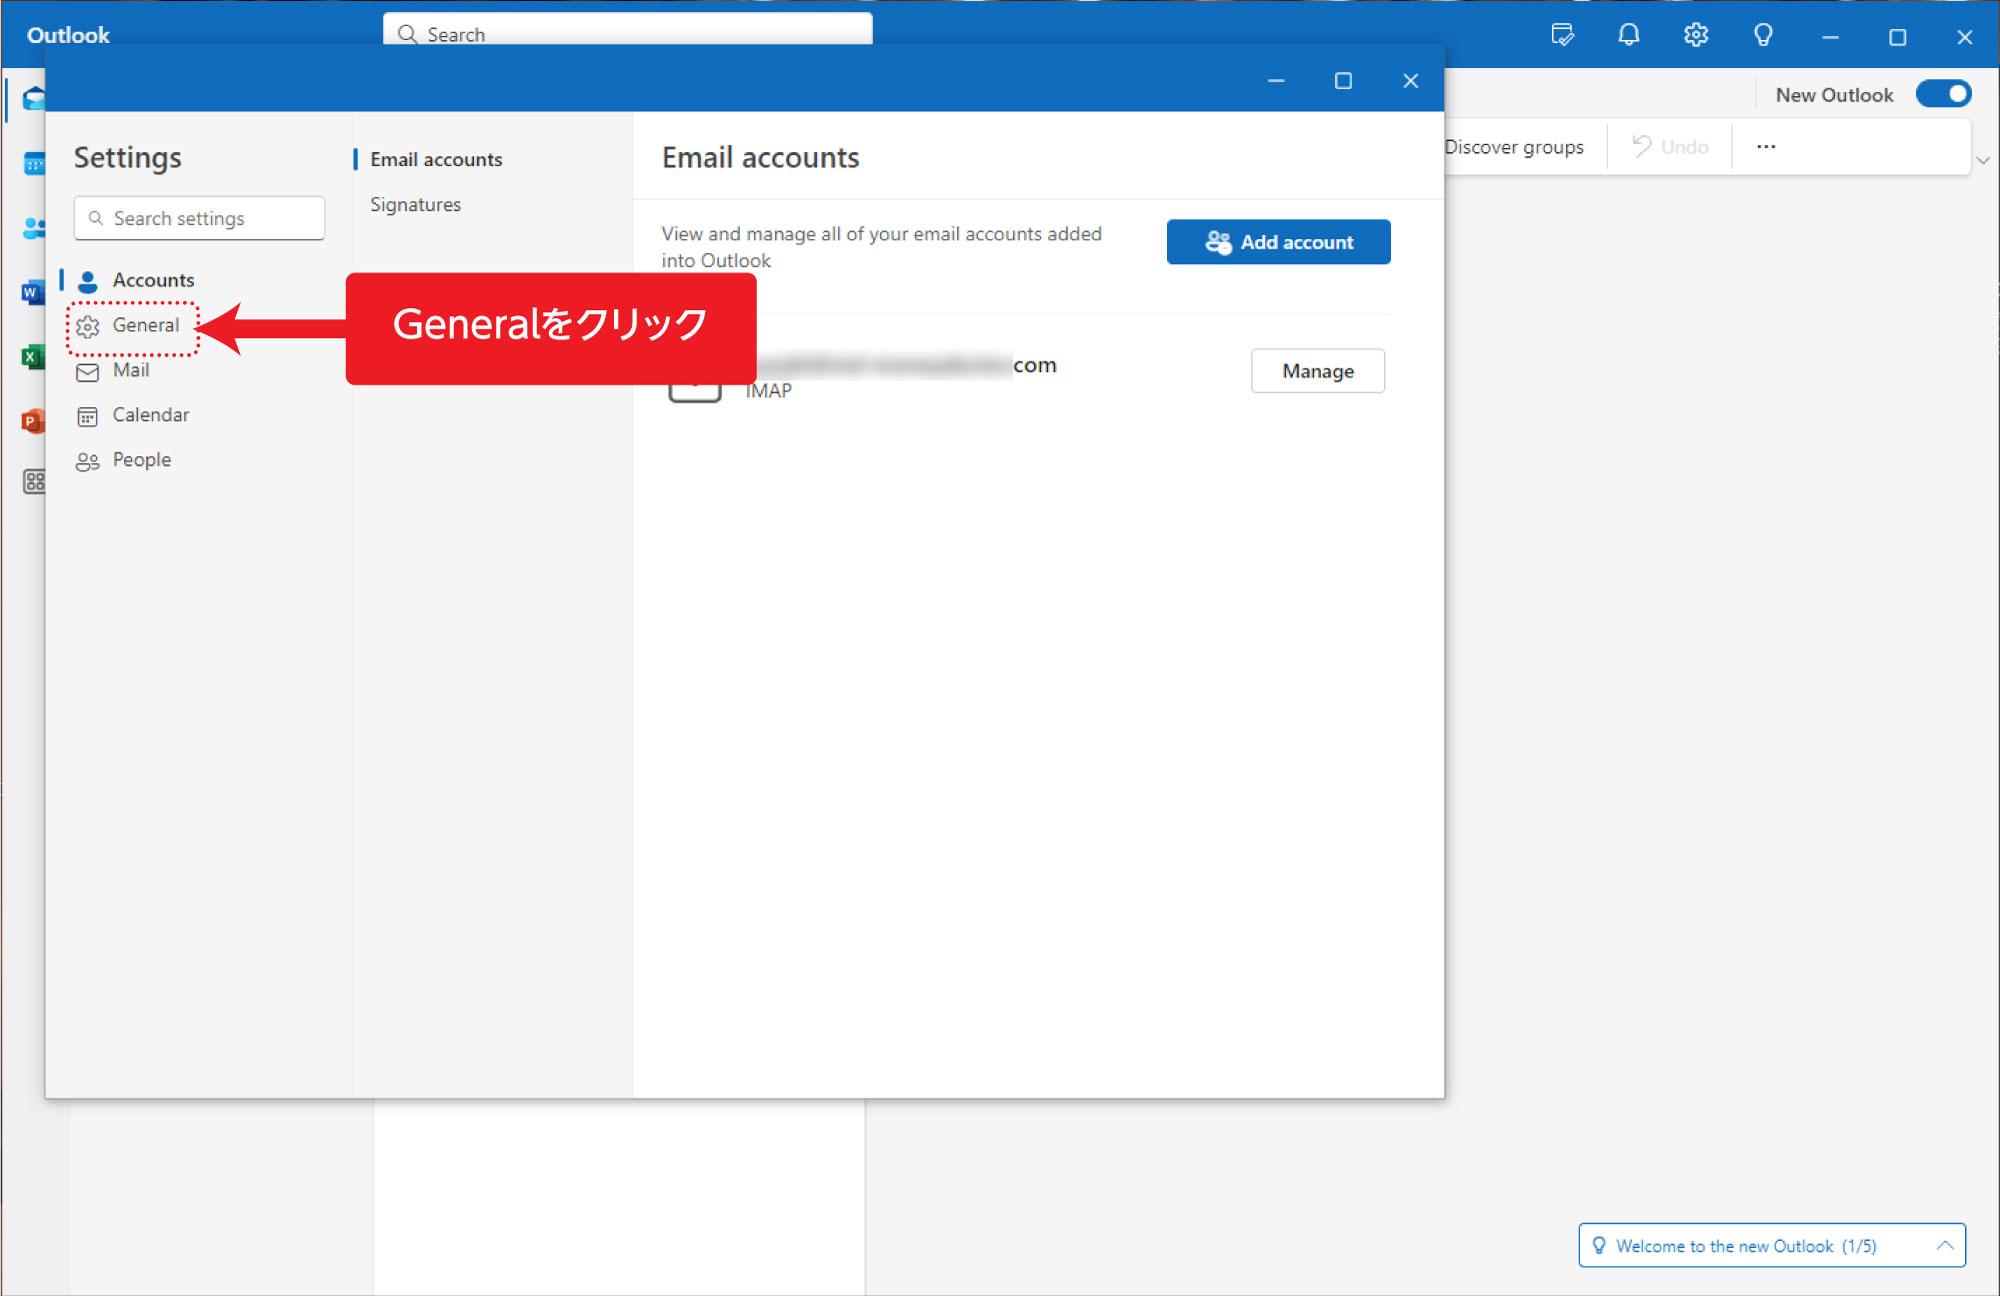Select the Mail icon at the top of the rail

(x=35, y=97)
